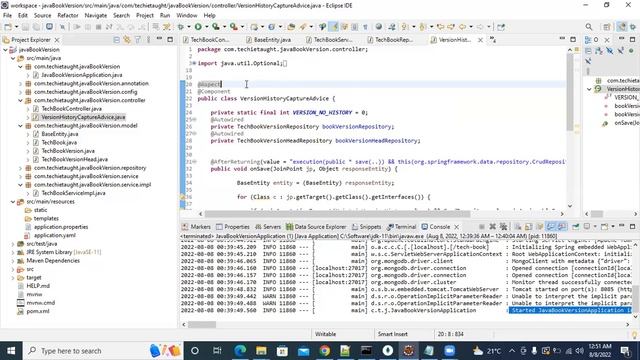This screenshot has height=360, width=640.
Task: Toggle Block Selection mode in toolbar
Action: (x=355, y=27)
